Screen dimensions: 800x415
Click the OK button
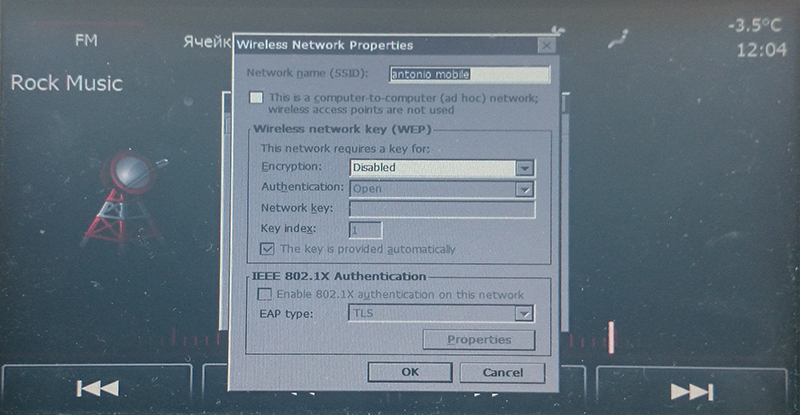pyautogui.click(x=410, y=372)
